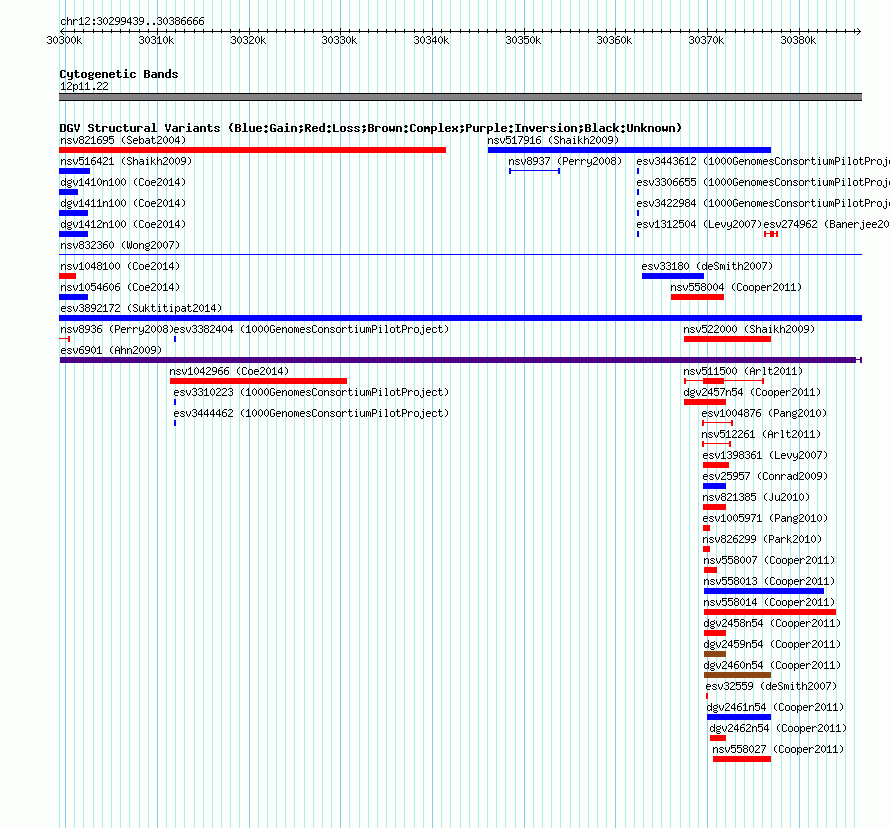Click dgv2460n54 (Cooper2011) label
This screenshot has width=890, height=828.
772,665
